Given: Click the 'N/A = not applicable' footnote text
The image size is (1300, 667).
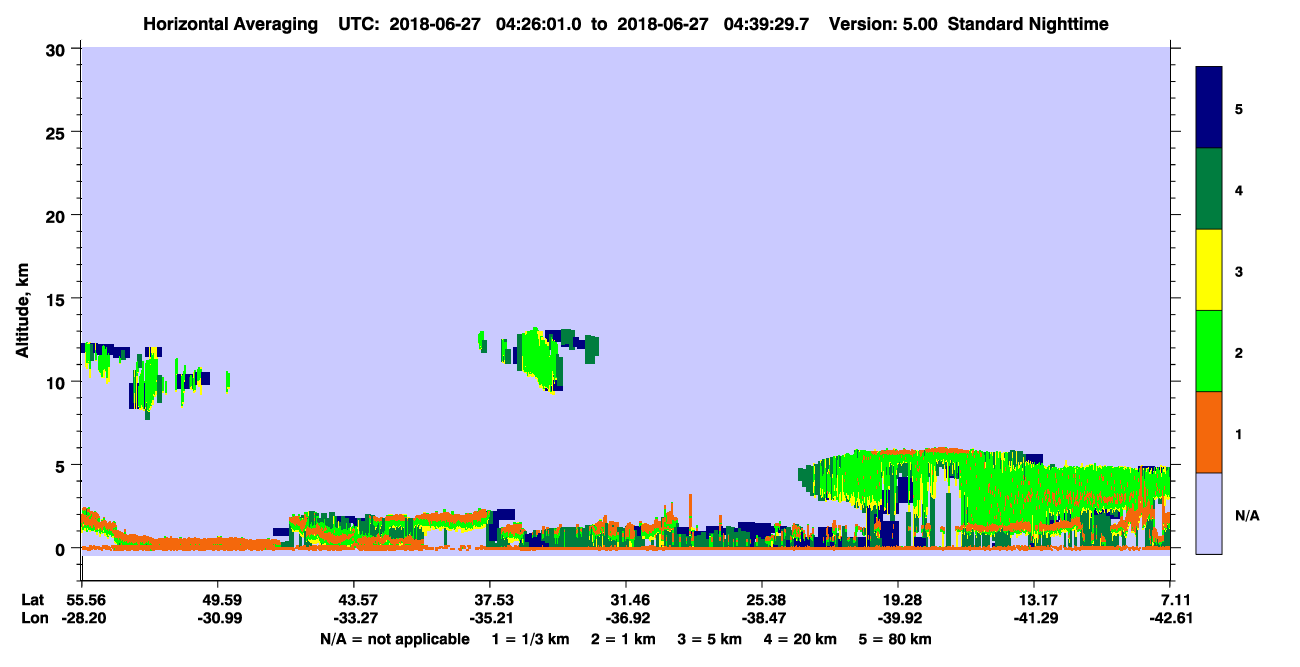Looking at the screenshot, I should [394, 639].
